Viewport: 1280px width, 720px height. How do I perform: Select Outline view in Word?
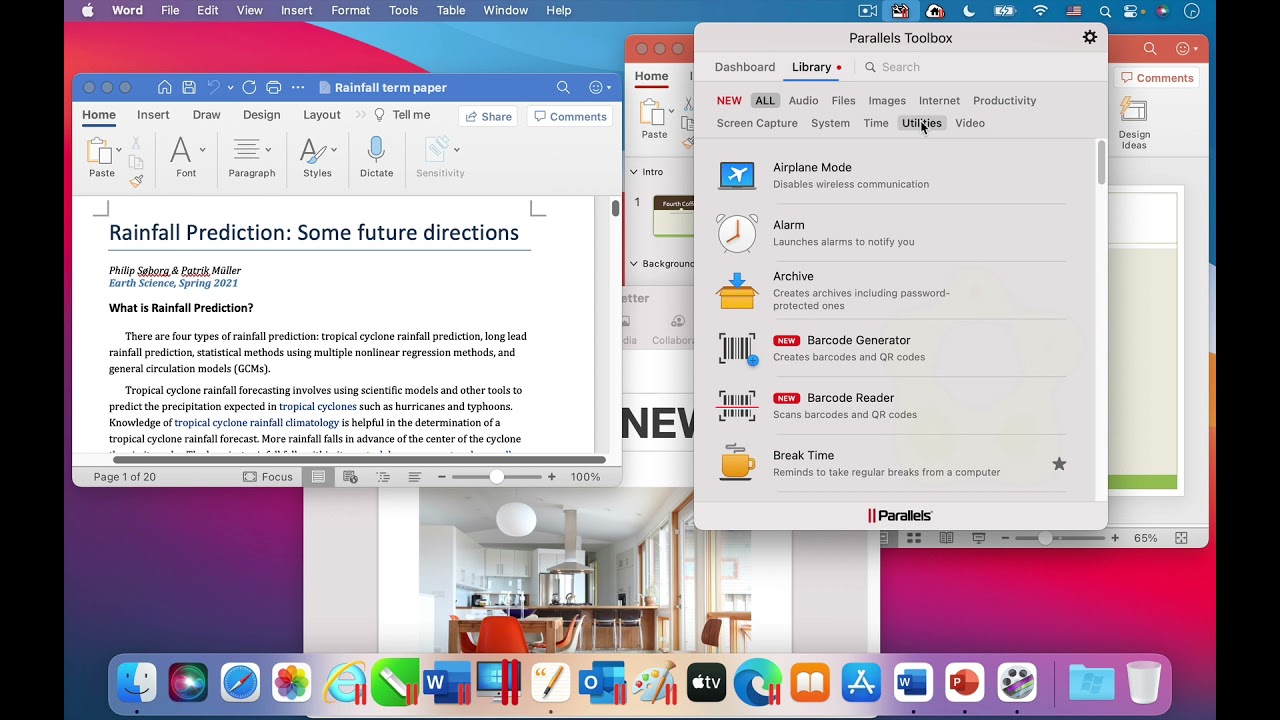tap(383, 477)
